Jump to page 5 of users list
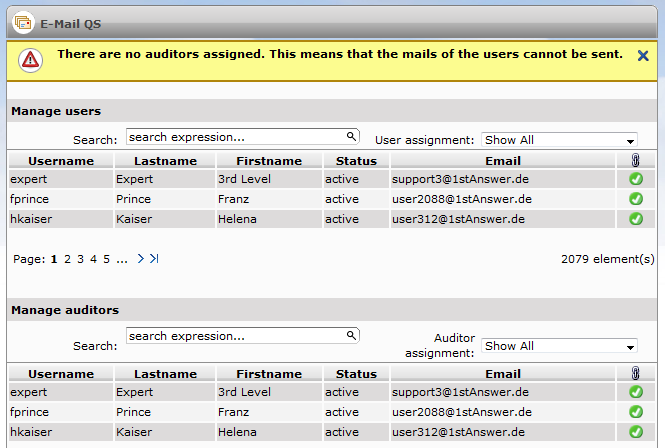The height and width of the screenshot is (448, 665). point(106,259)
